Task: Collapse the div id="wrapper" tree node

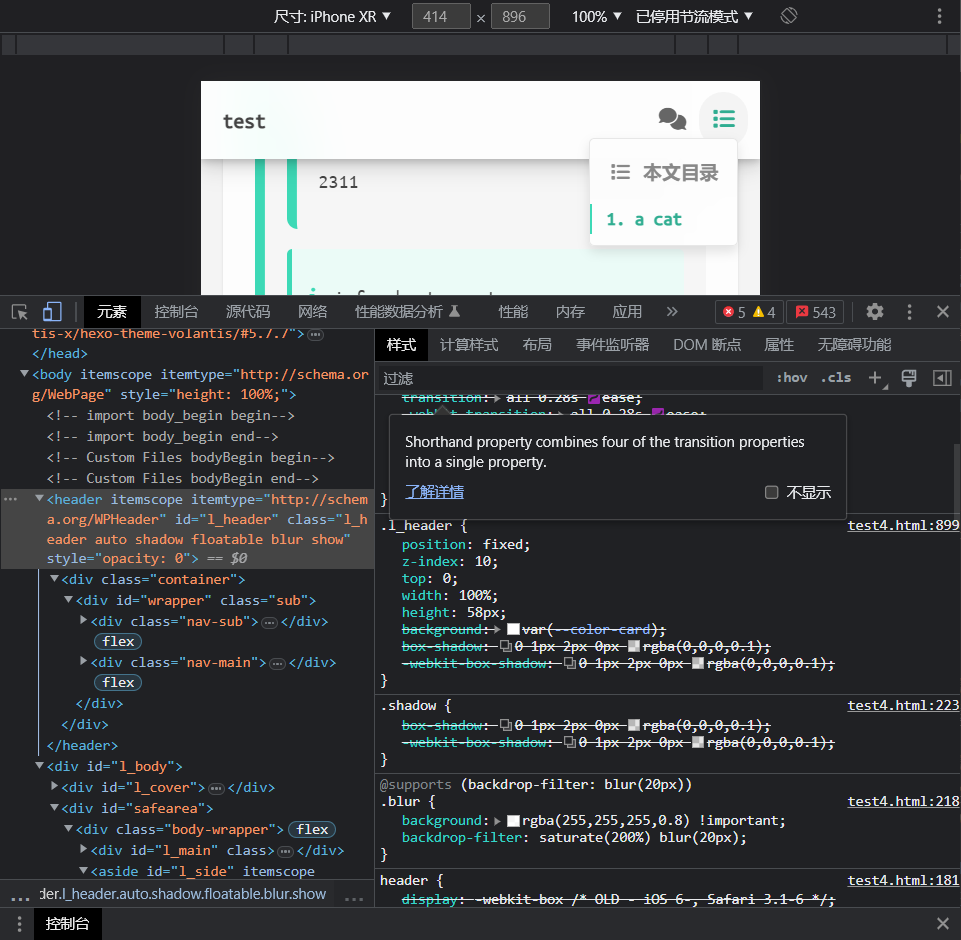Action: tap(68, 601)
